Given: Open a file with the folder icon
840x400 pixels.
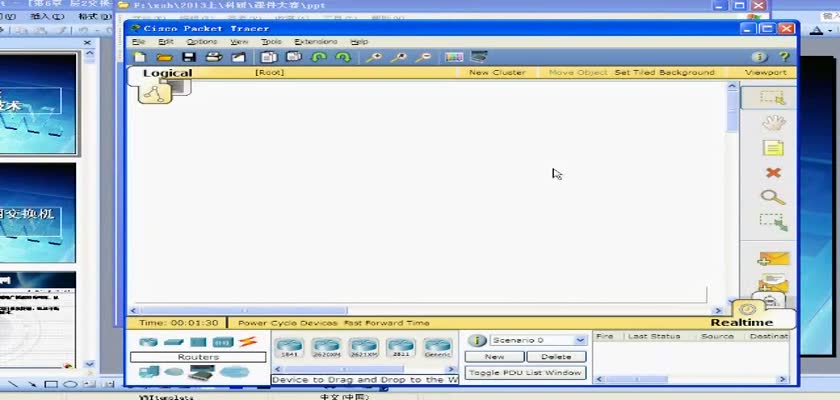Looking at the screenshot, I should (164, 57).
